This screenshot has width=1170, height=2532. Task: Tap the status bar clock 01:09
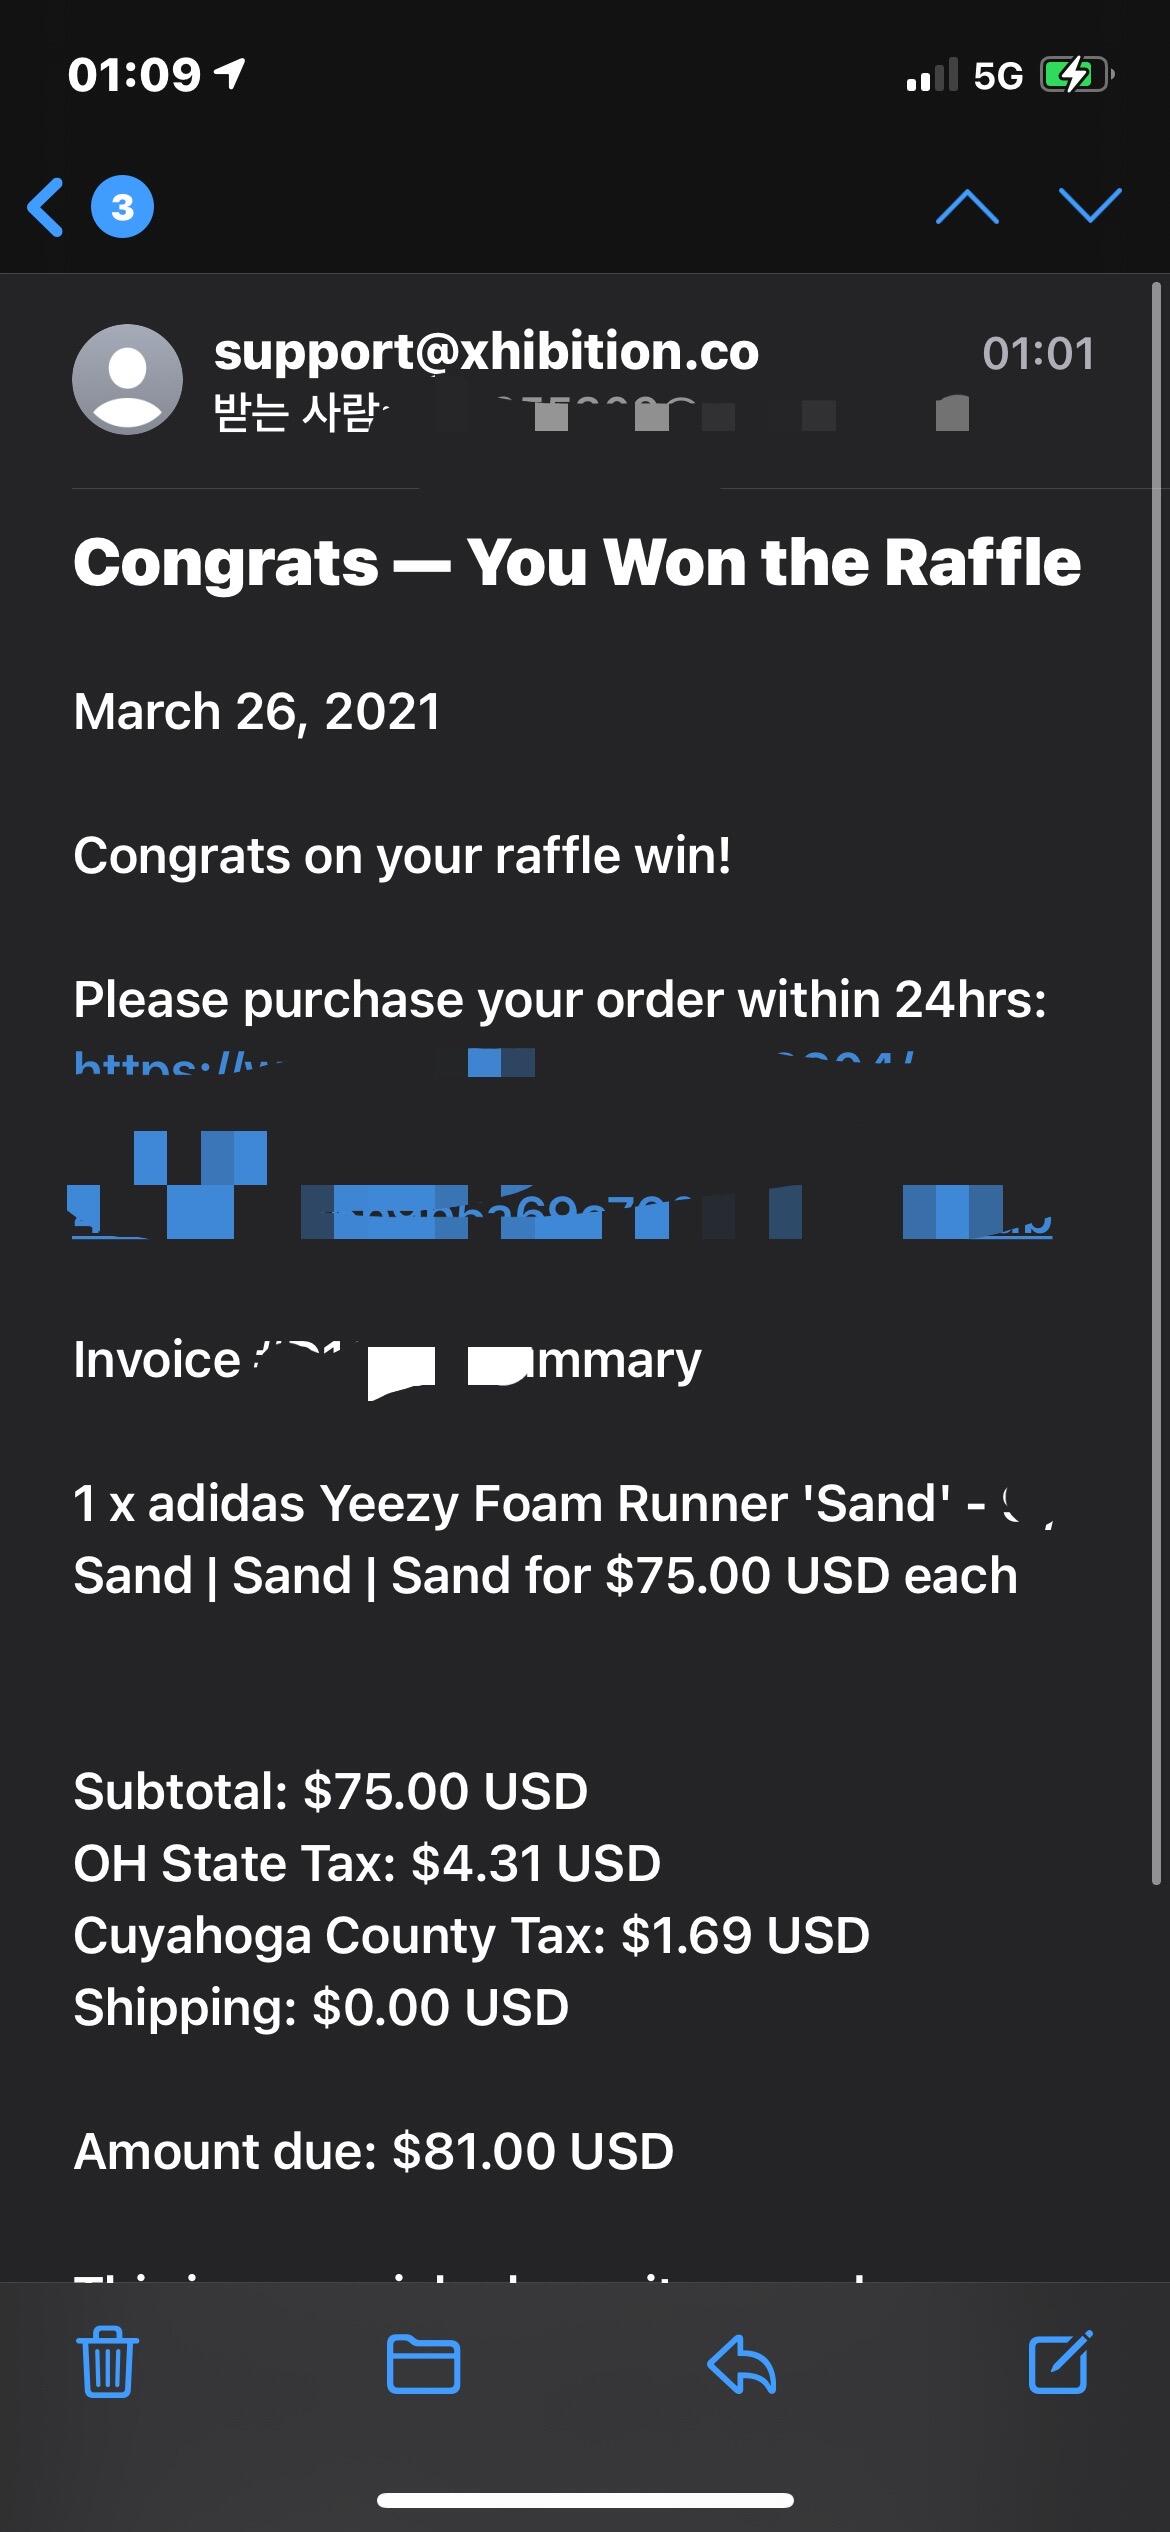coord(134,76)
